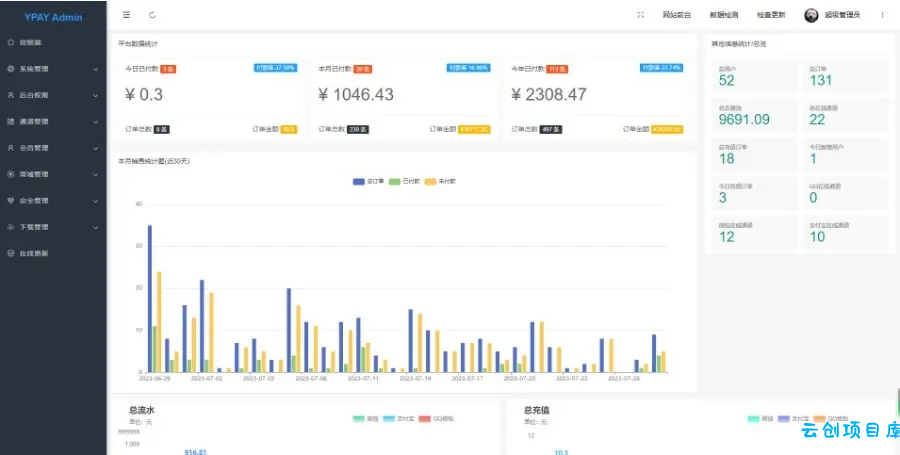Click the 会员管理 person icon in sidebar
This screenshot has height=455, width=900.
pyautogui.click(x=11, y=148)
